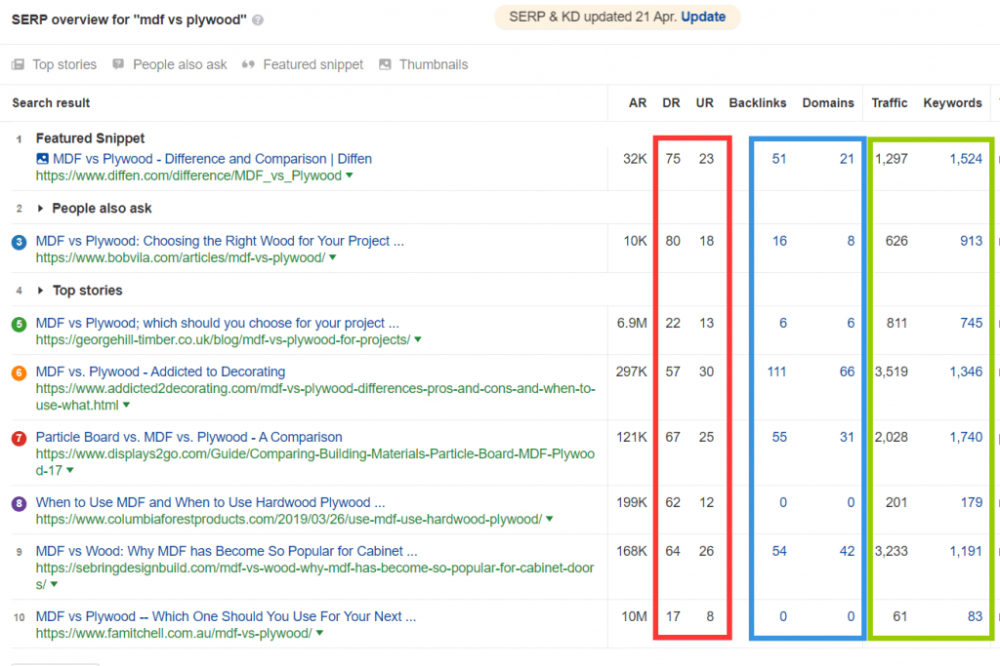Click the People also ask speech icon

click(x=119, y=65)
